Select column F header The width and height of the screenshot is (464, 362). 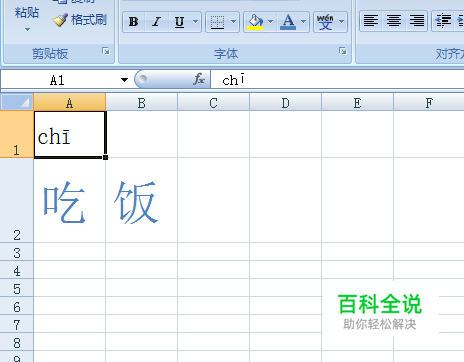coord(429,103)
